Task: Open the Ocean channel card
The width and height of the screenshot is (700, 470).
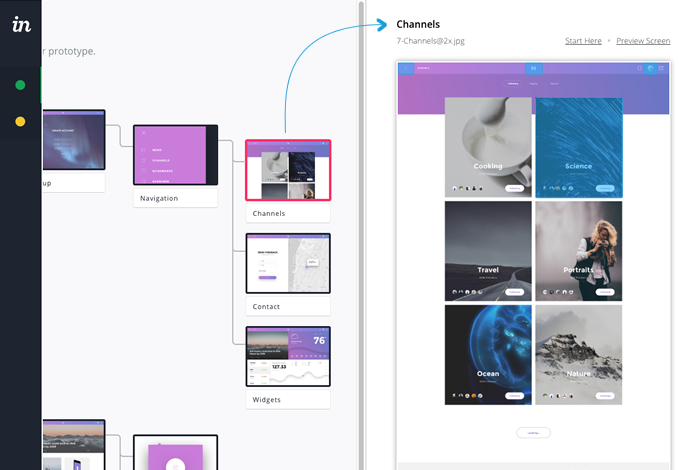Action: (x=488, y=355)
